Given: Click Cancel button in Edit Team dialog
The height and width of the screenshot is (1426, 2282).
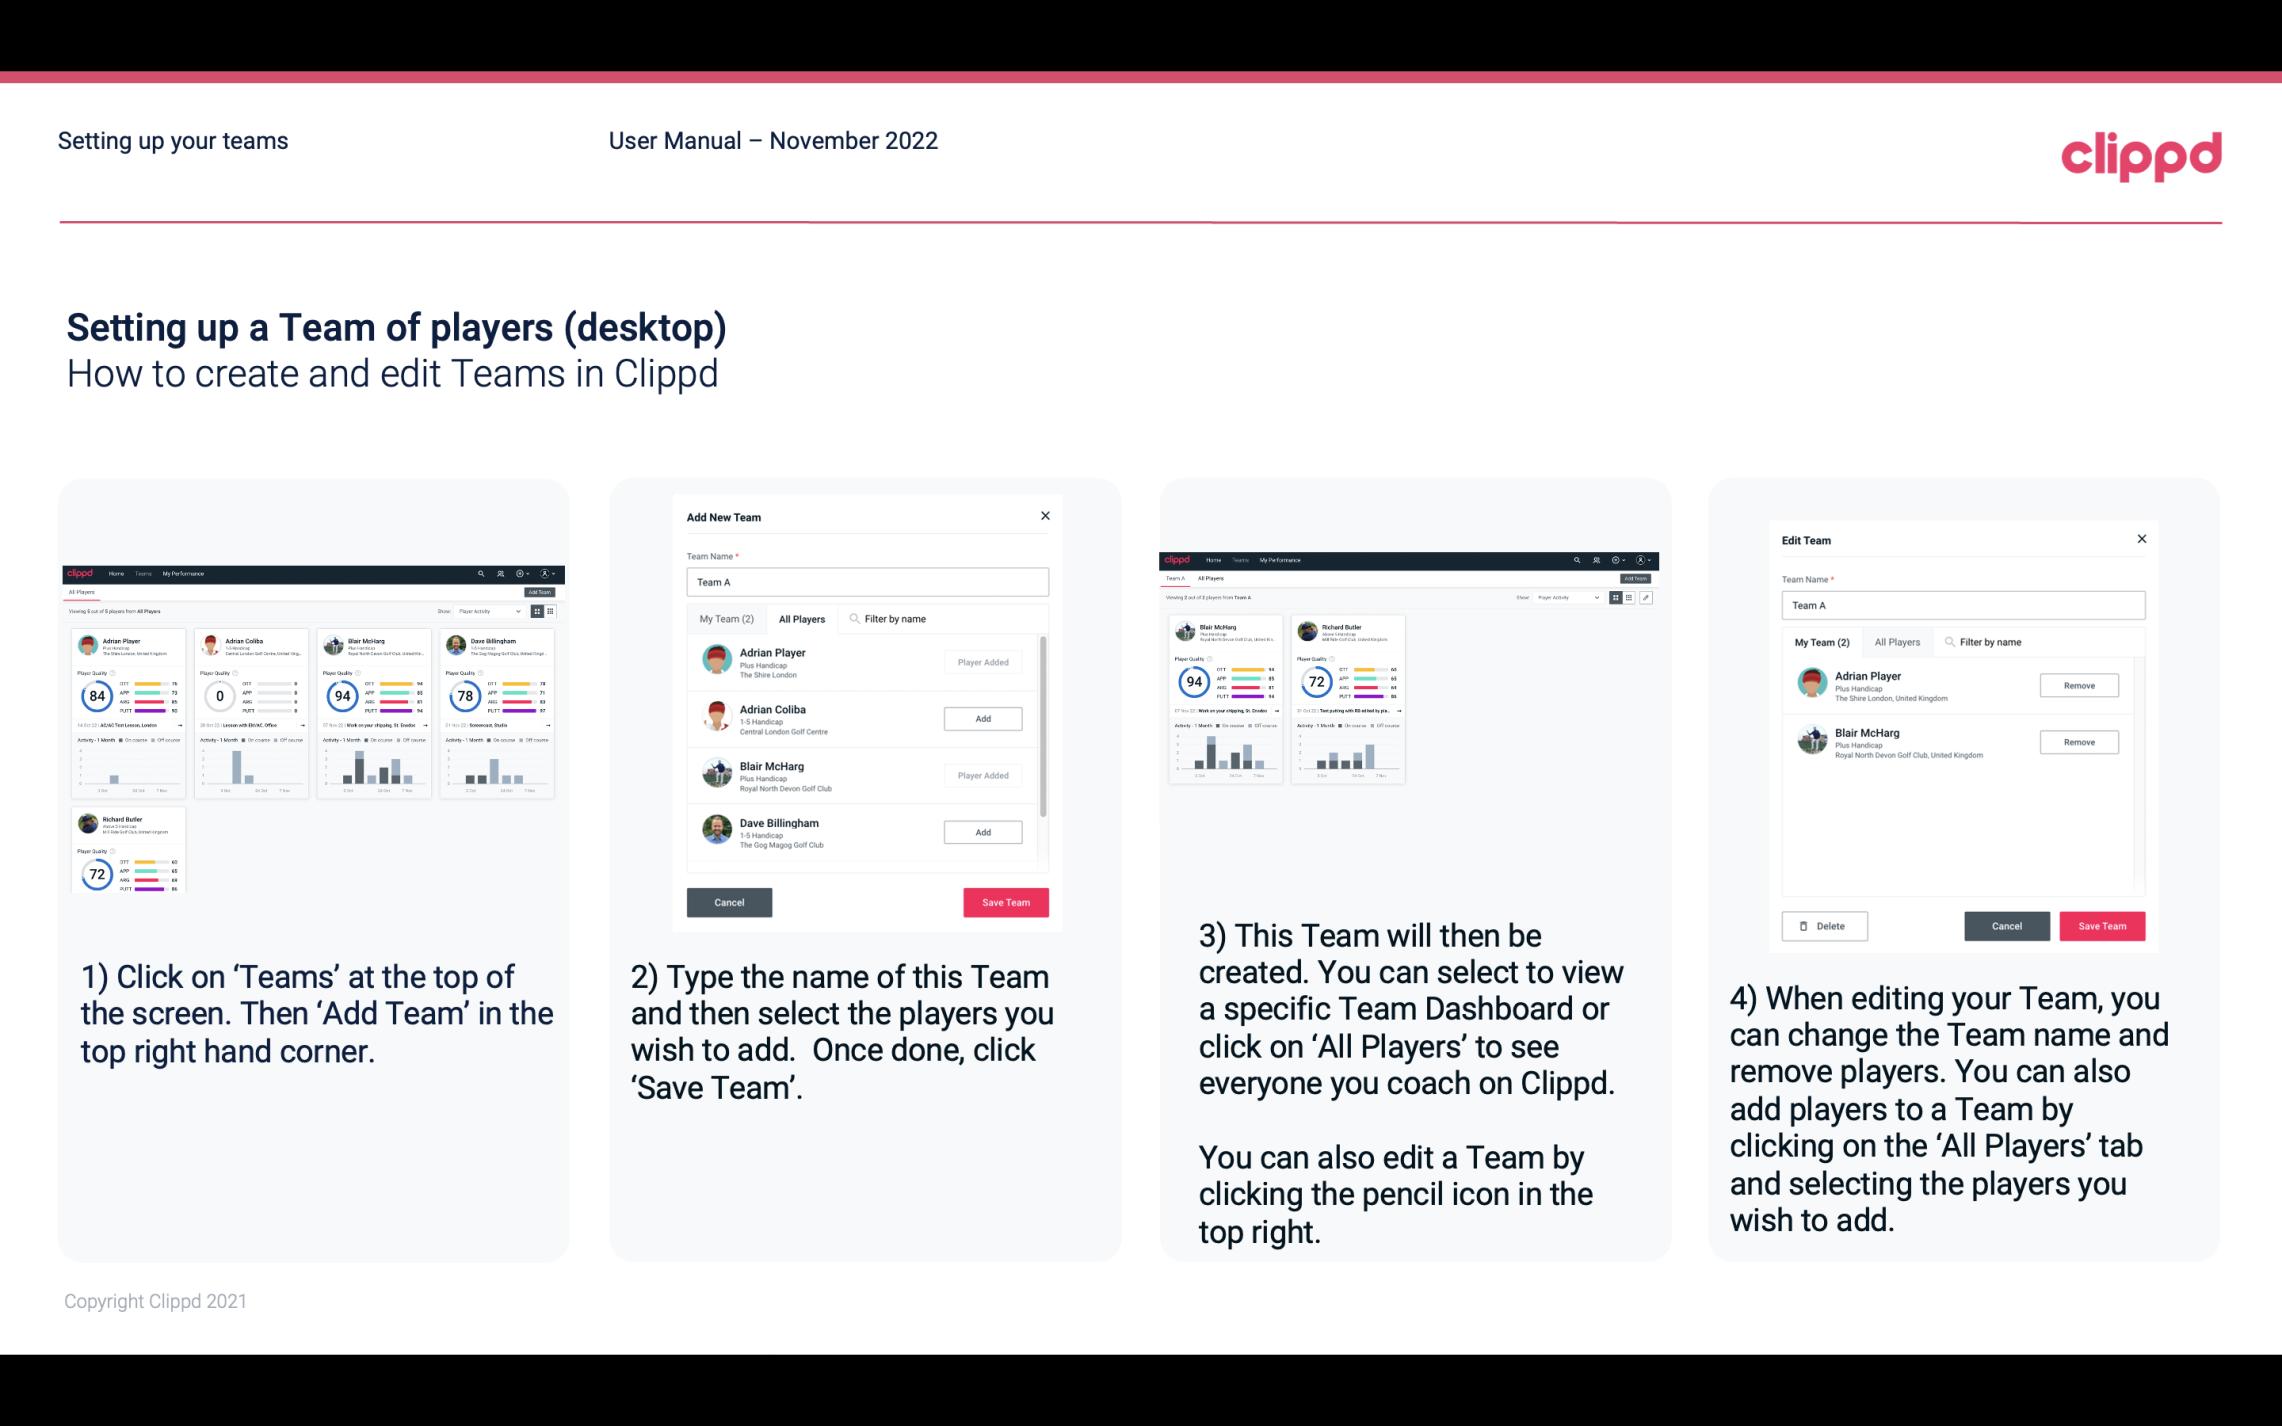Looking at the screenshot, I should click(x=2006, y=925).
